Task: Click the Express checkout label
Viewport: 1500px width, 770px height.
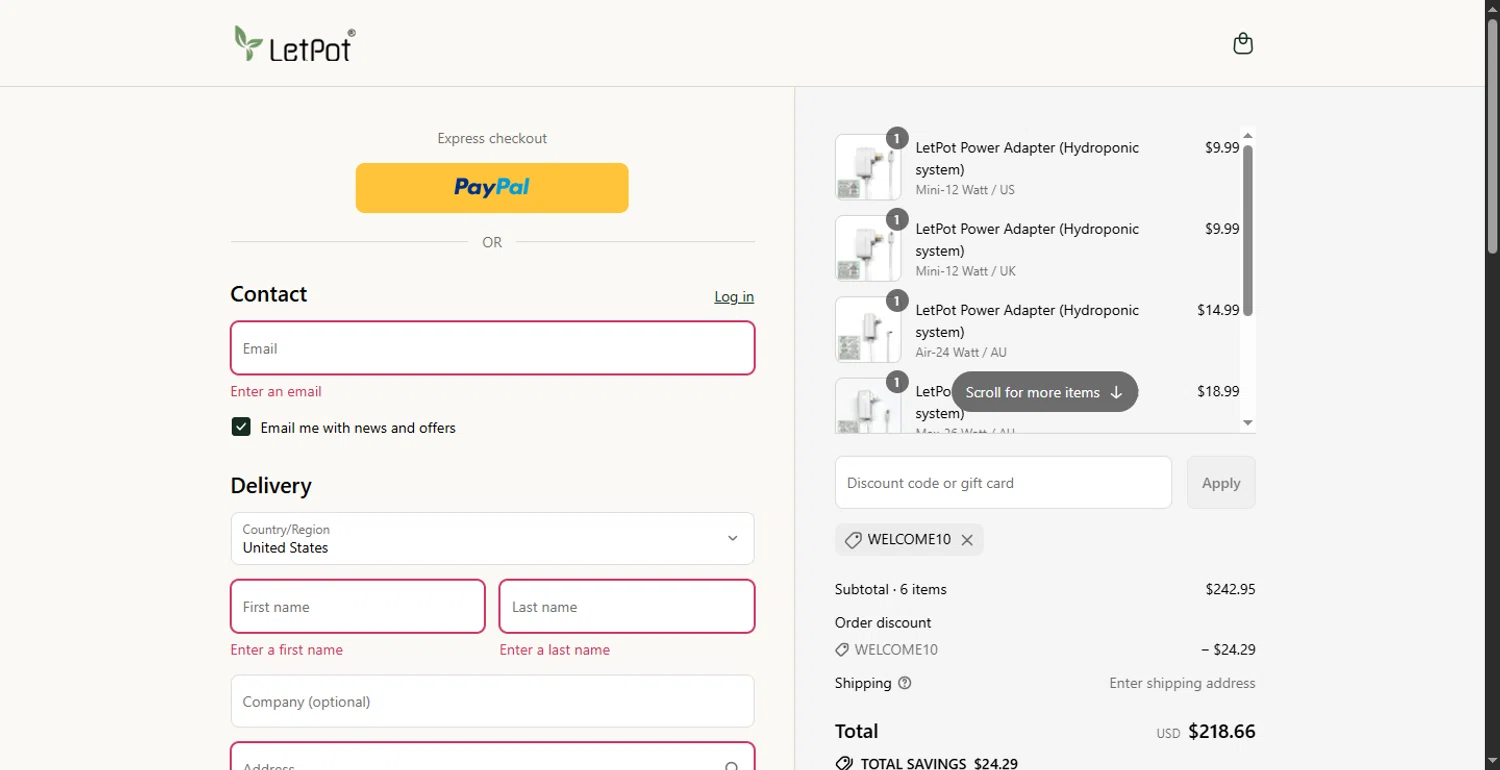Action: [492, 138]
